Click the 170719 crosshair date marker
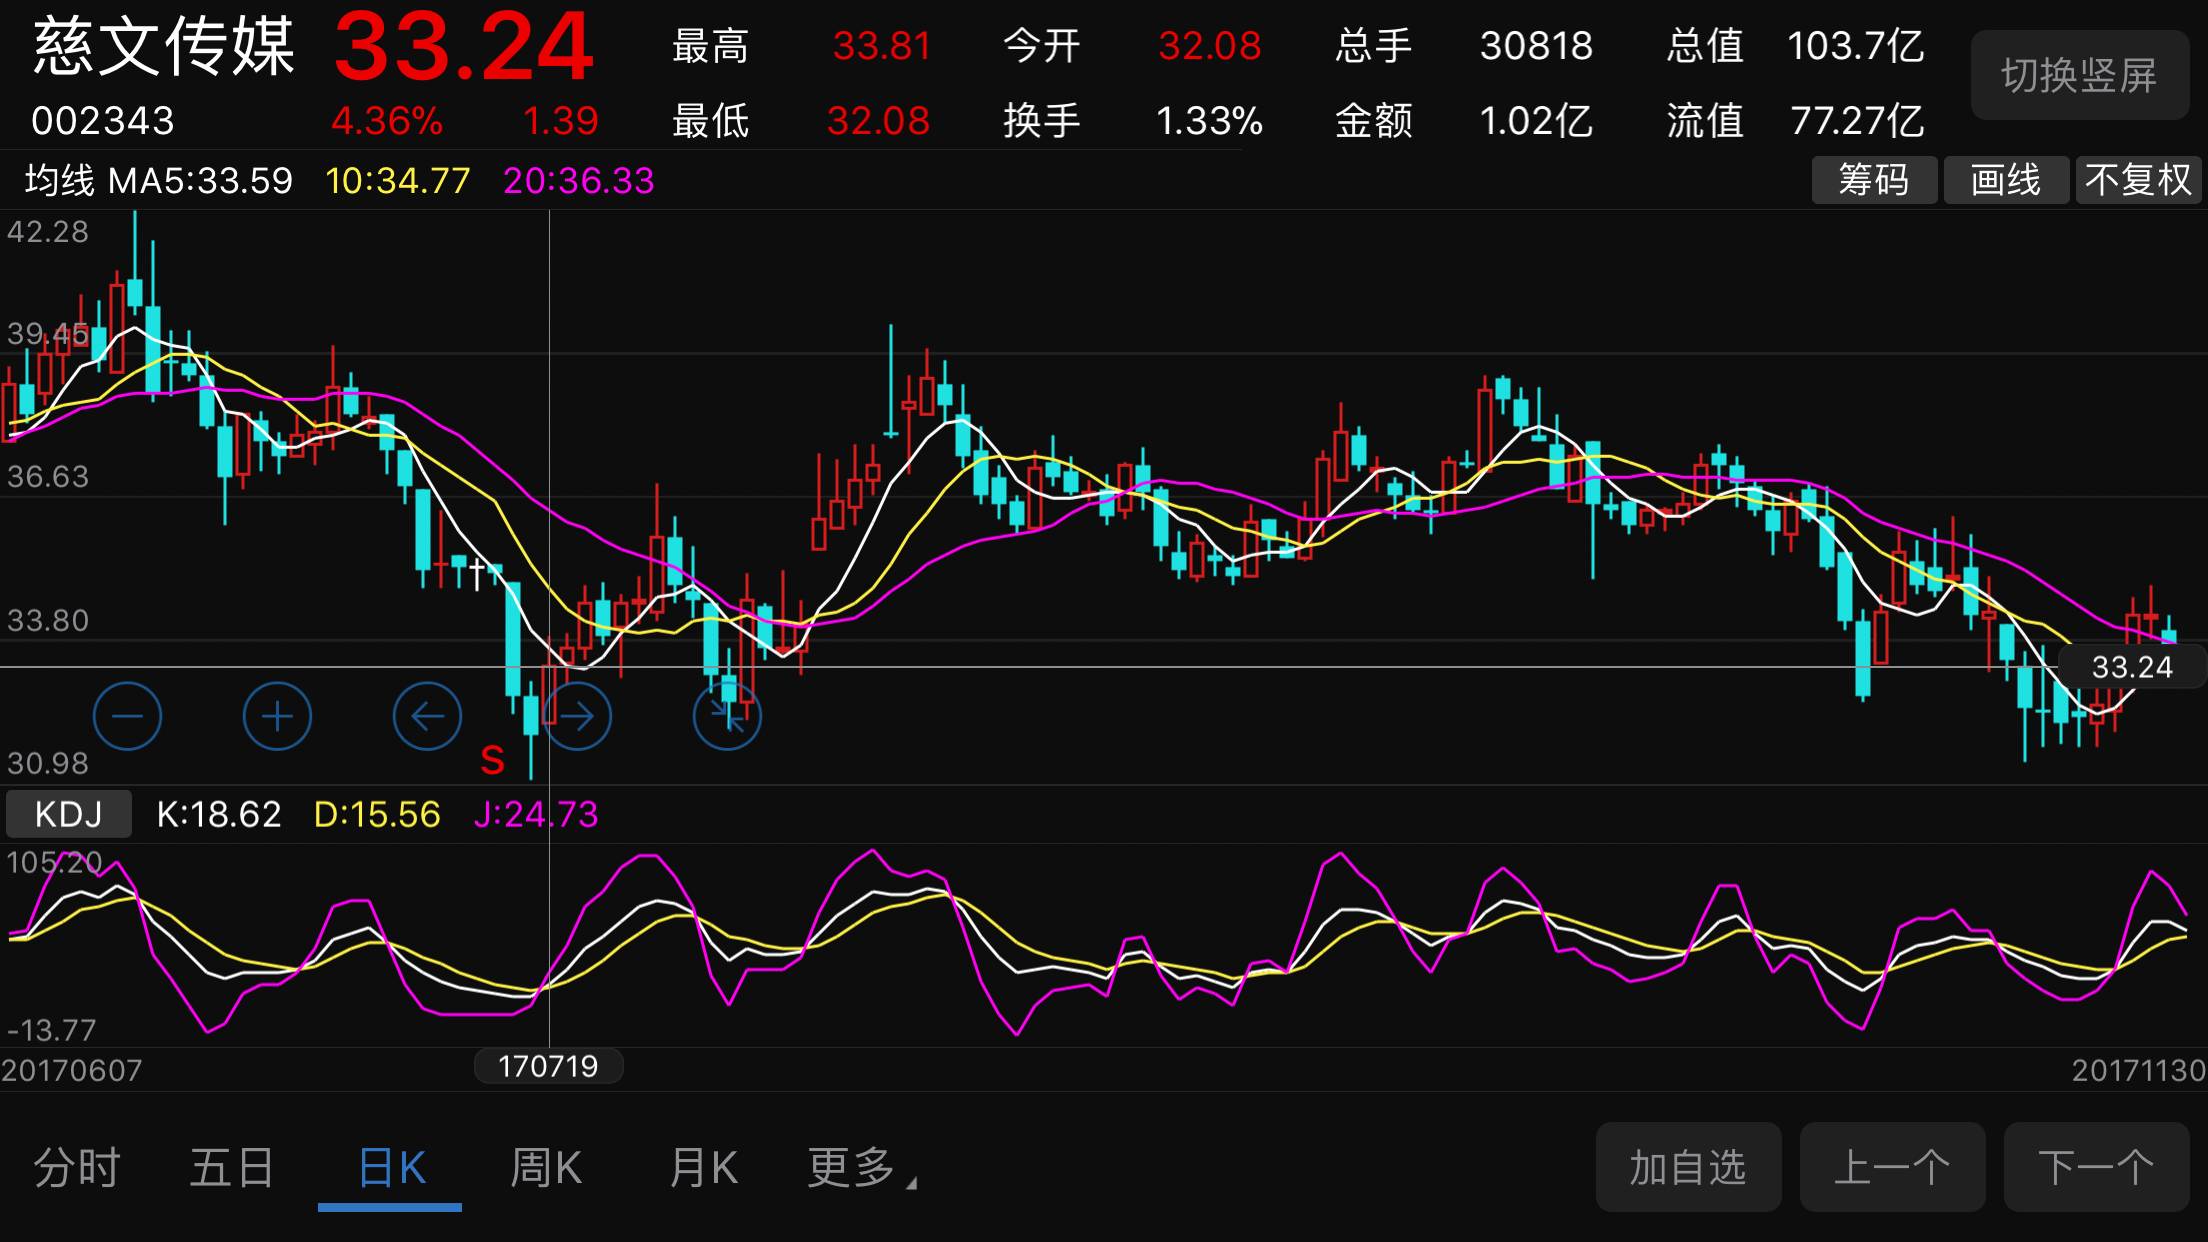 [x=548, y=1066]
